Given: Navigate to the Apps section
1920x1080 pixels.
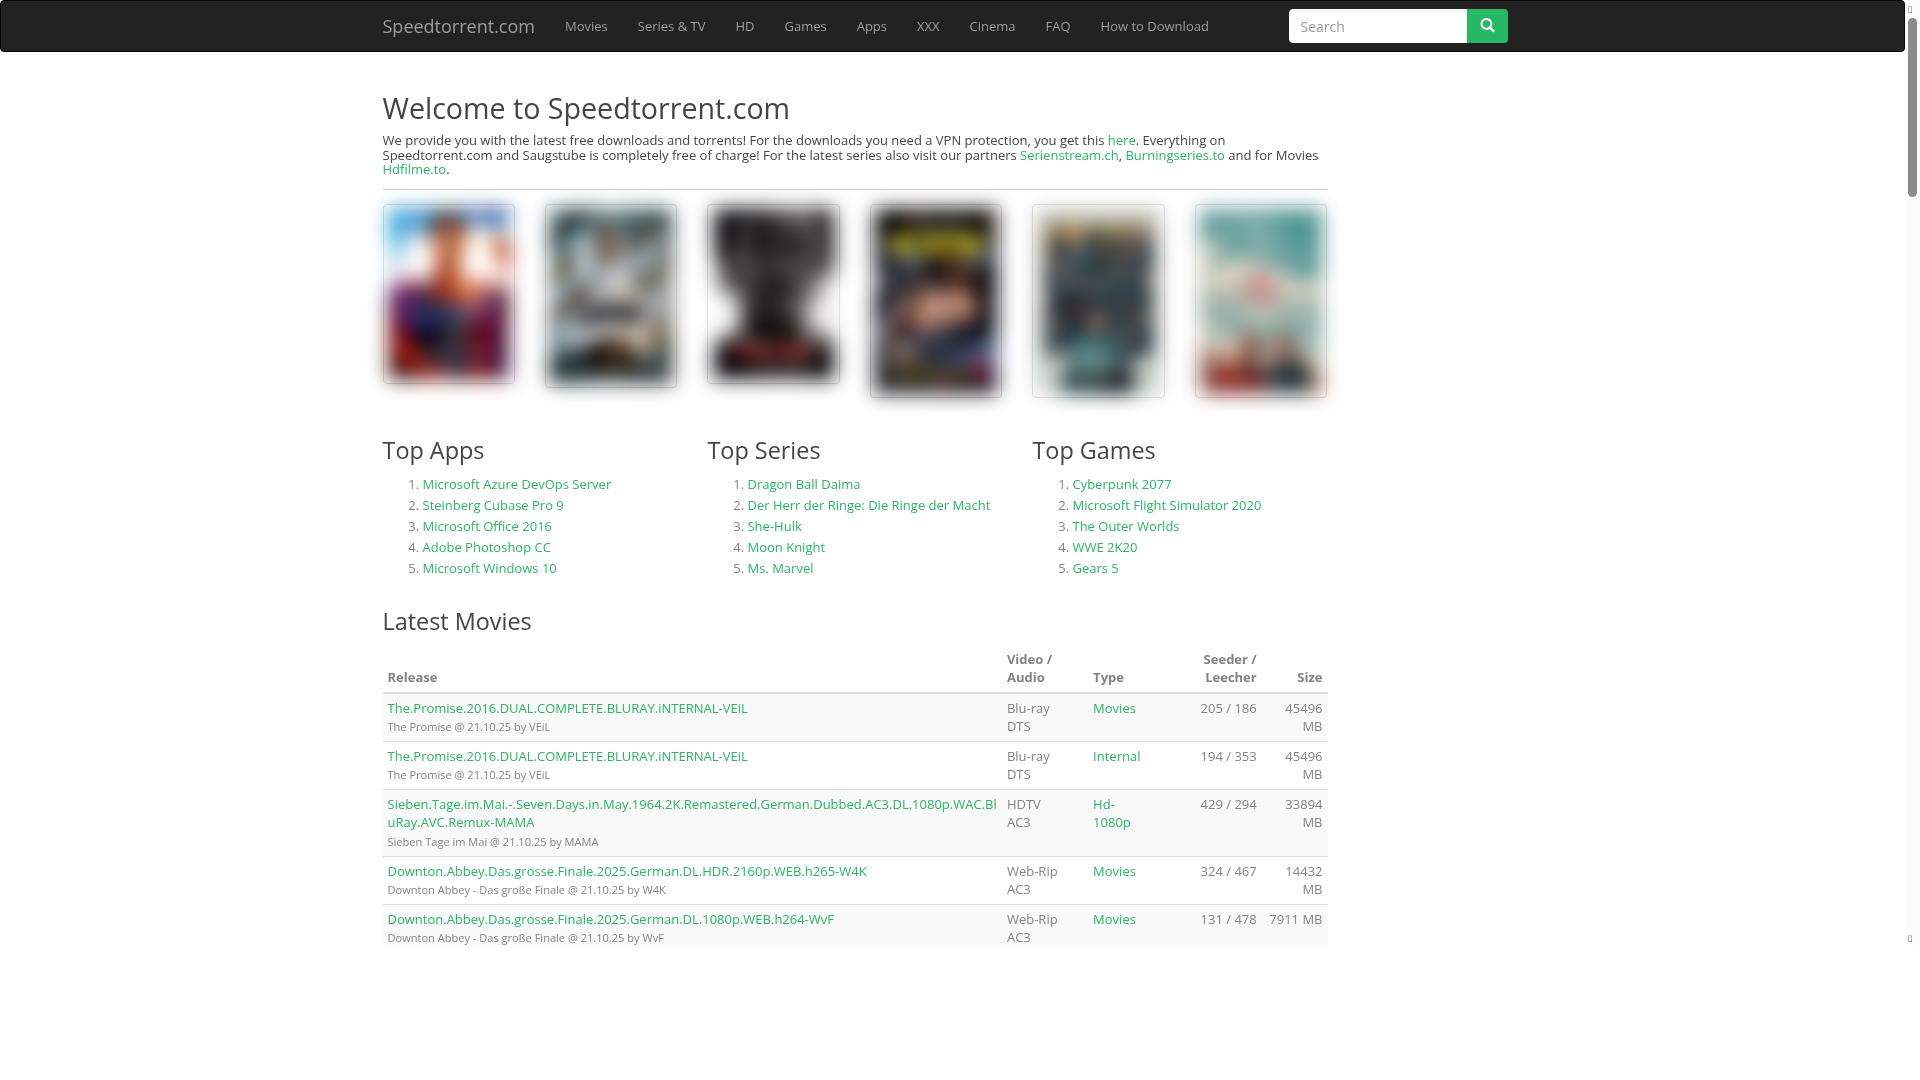Looking at the screenshot, I should tap(871, 26).
